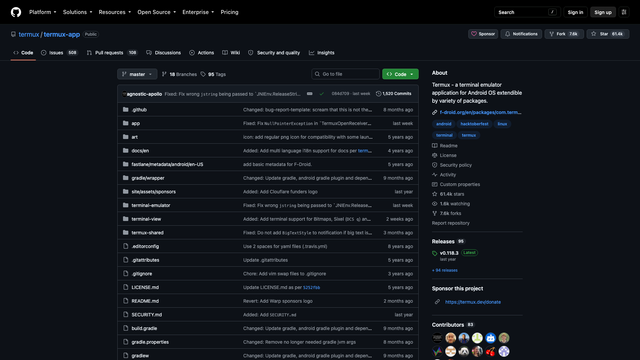Viewport: 640px width, 360px height.
Task: Select the heart Sponsor button
Action: coord(483,34)
